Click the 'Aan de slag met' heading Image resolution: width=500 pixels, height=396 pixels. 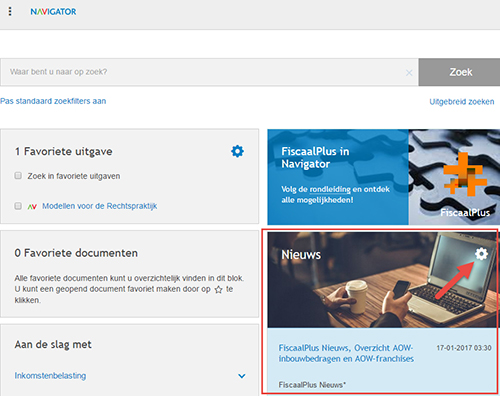(53, 344)
